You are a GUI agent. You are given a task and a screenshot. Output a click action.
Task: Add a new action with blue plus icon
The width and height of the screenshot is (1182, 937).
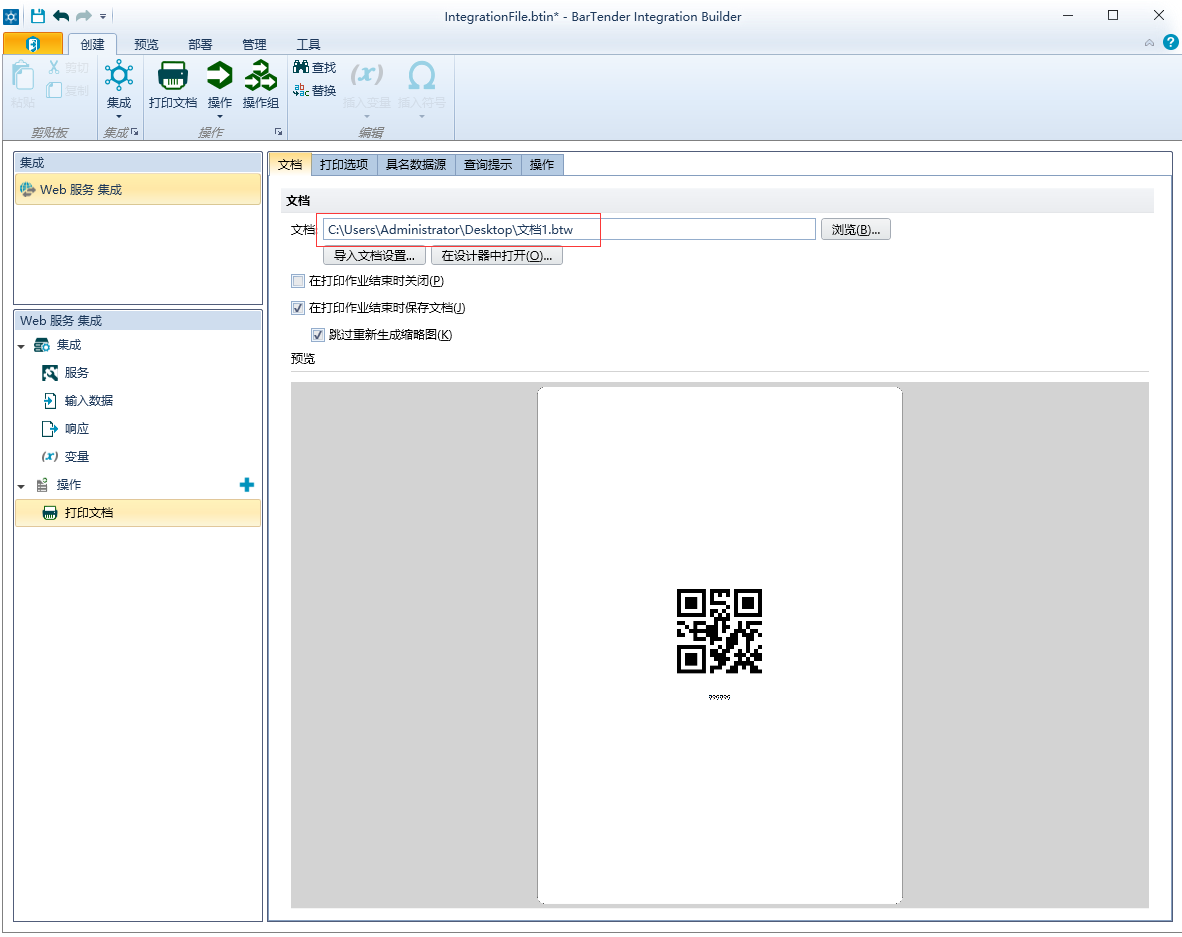(x=247, y=485)
